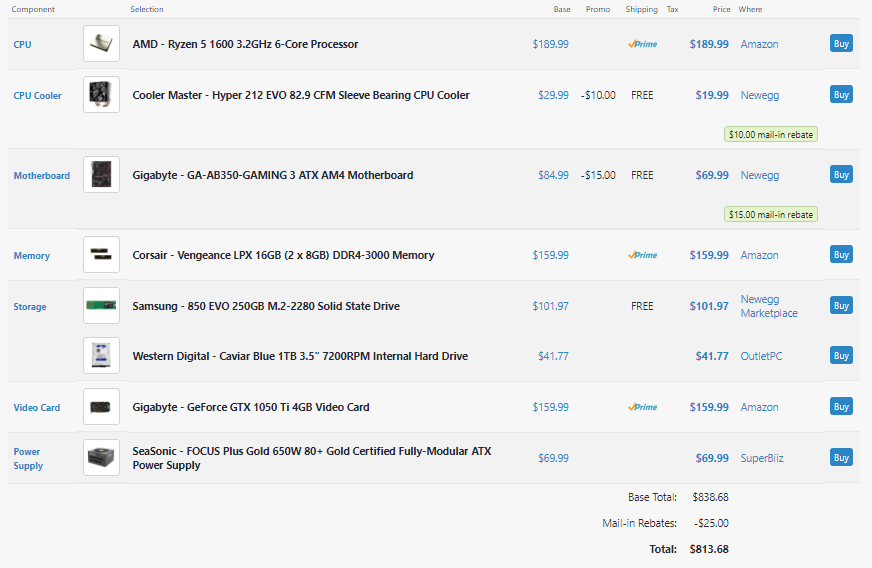The image size is (872, 568).
Task: Open the CPU component category link
Action: [x=22, y=45]
